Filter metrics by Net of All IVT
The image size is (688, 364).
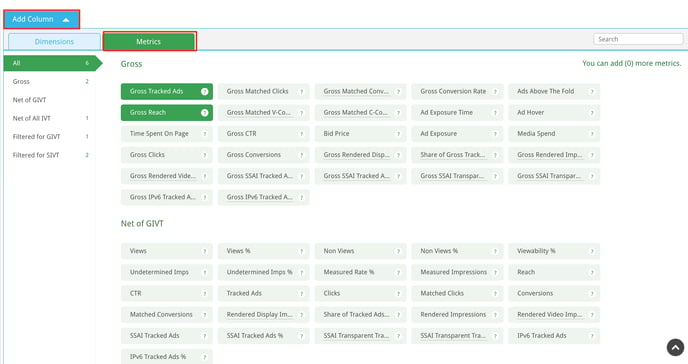(x=50, y=118)
